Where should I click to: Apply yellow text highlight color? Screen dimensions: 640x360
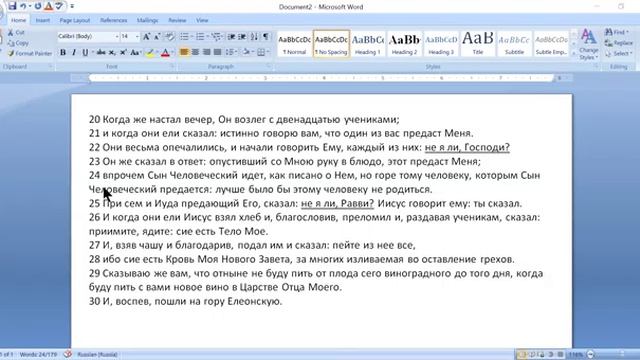pos(150,52)
